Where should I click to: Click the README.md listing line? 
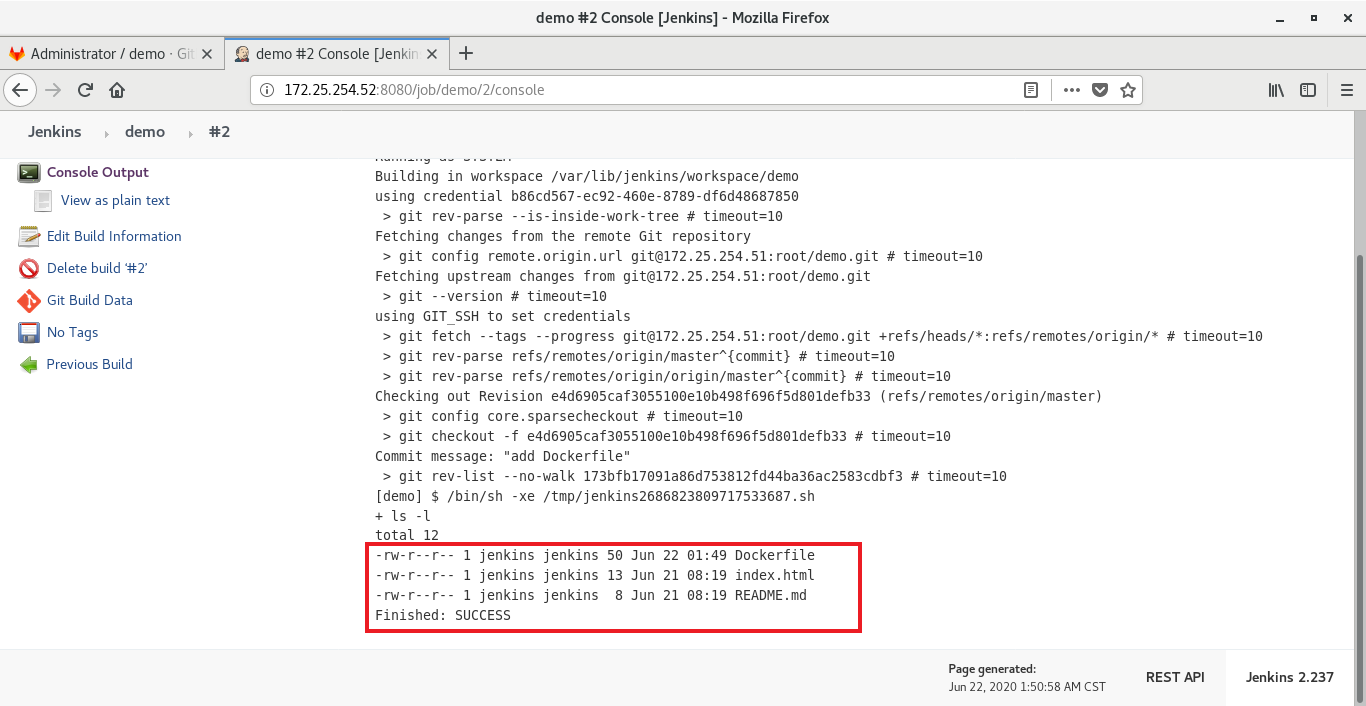pos(591,595)
